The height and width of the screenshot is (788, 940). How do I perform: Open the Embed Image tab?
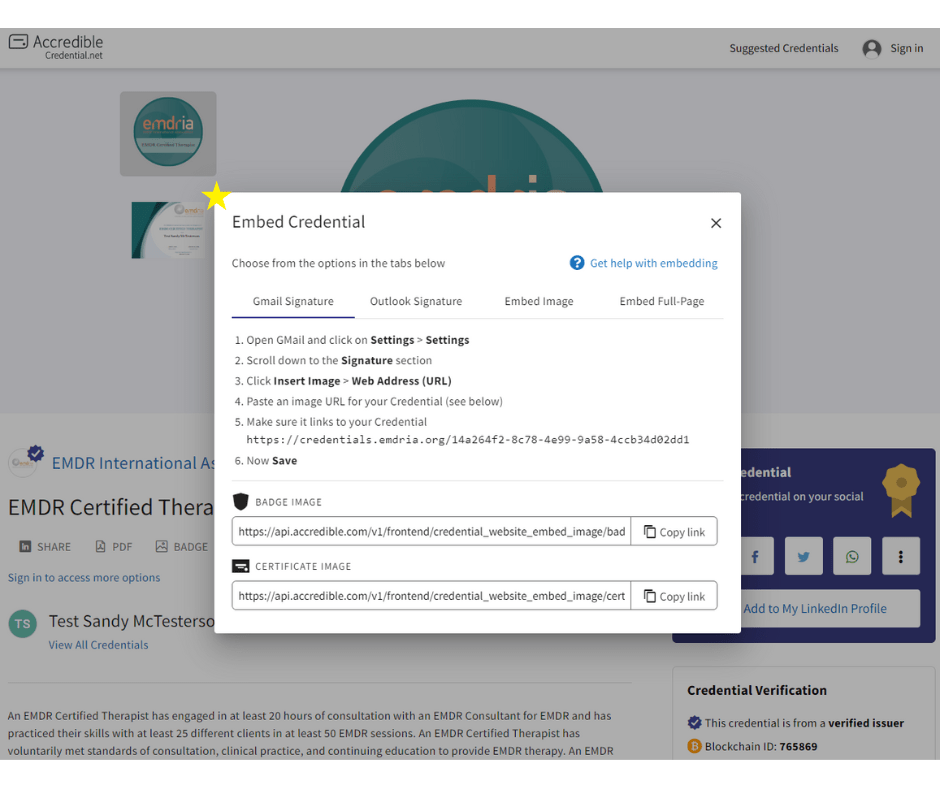click(x=539, y=301)
